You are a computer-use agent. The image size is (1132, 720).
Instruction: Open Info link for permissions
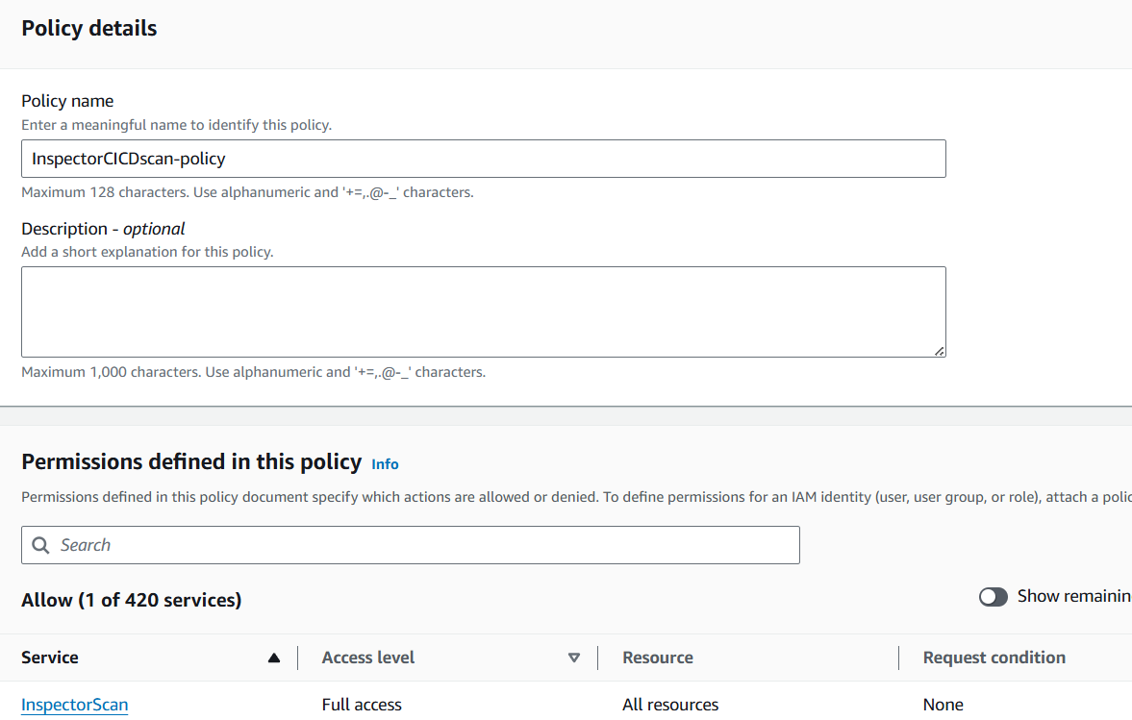385,464
